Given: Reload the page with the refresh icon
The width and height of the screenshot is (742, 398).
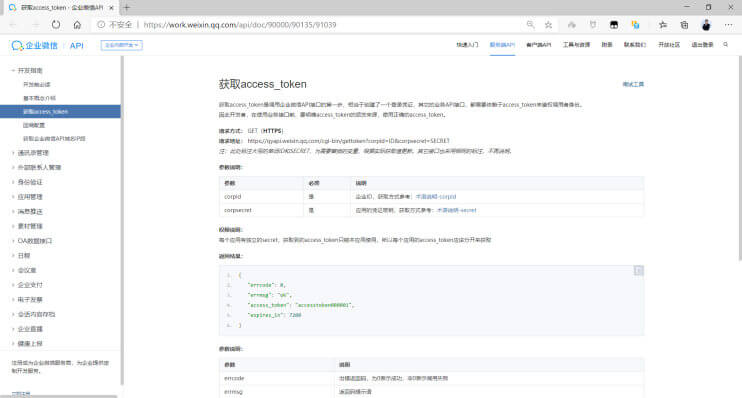Looking at the screenshot, I should 56,25.
